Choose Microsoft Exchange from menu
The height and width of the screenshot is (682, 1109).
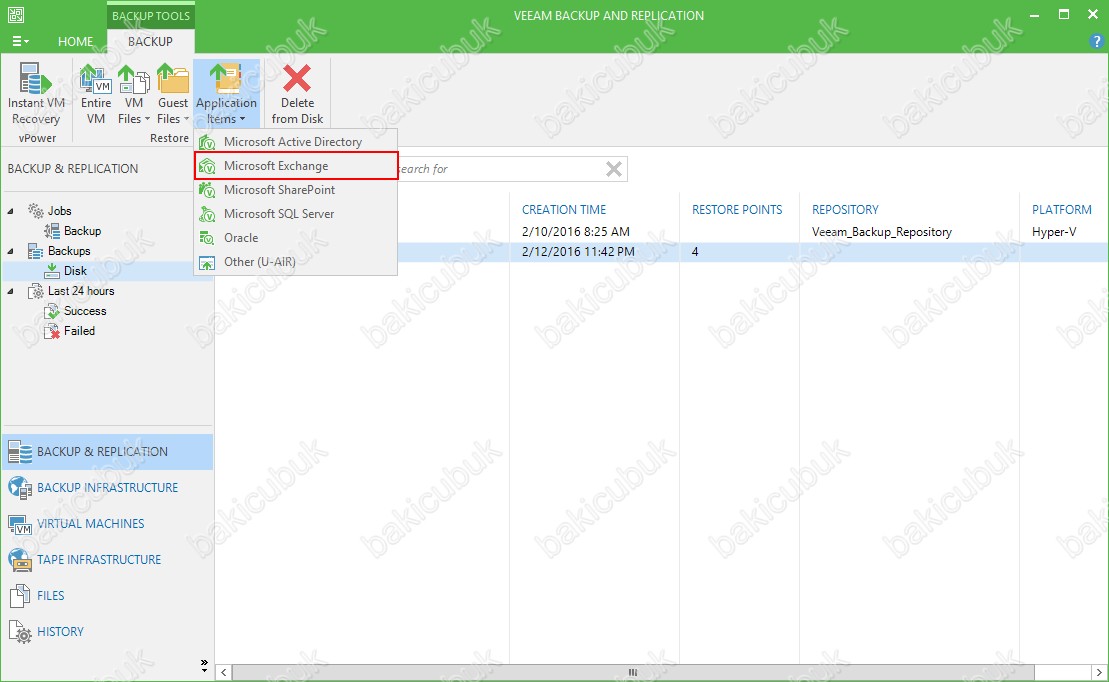pos(296,166)
